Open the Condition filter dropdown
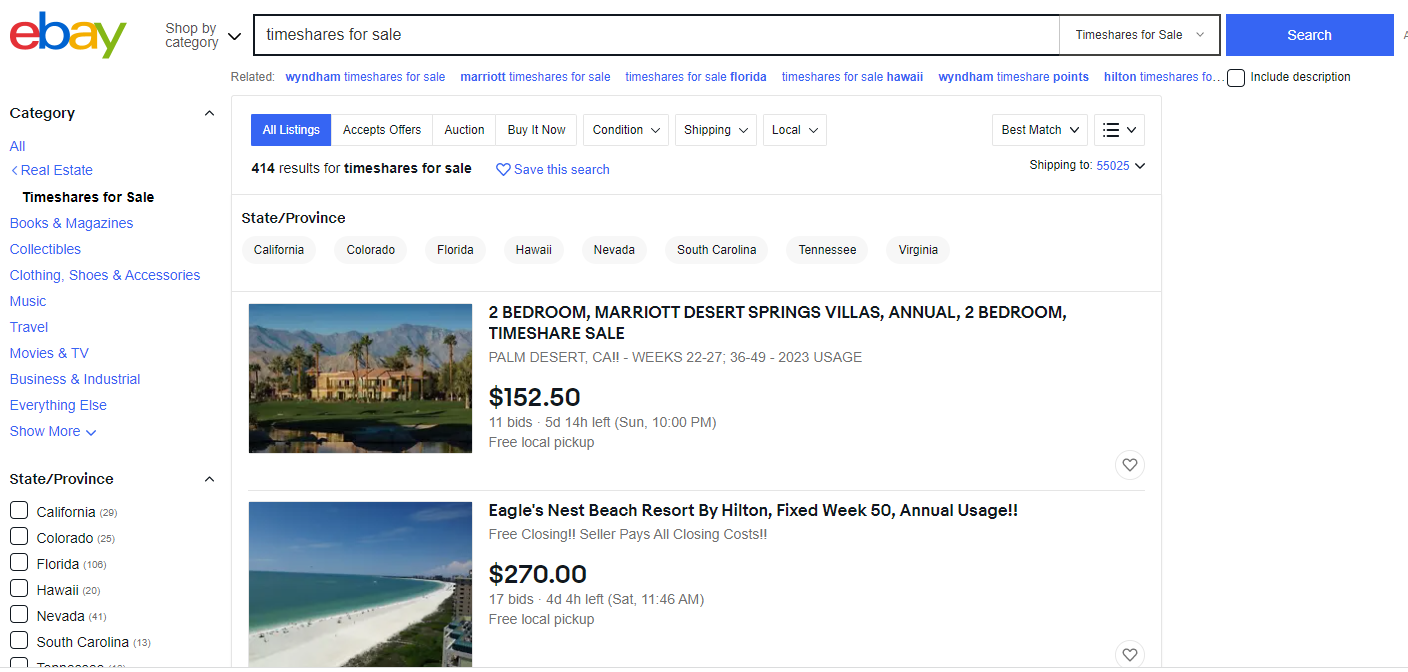The image size is (1408, 672). [626, 130]
